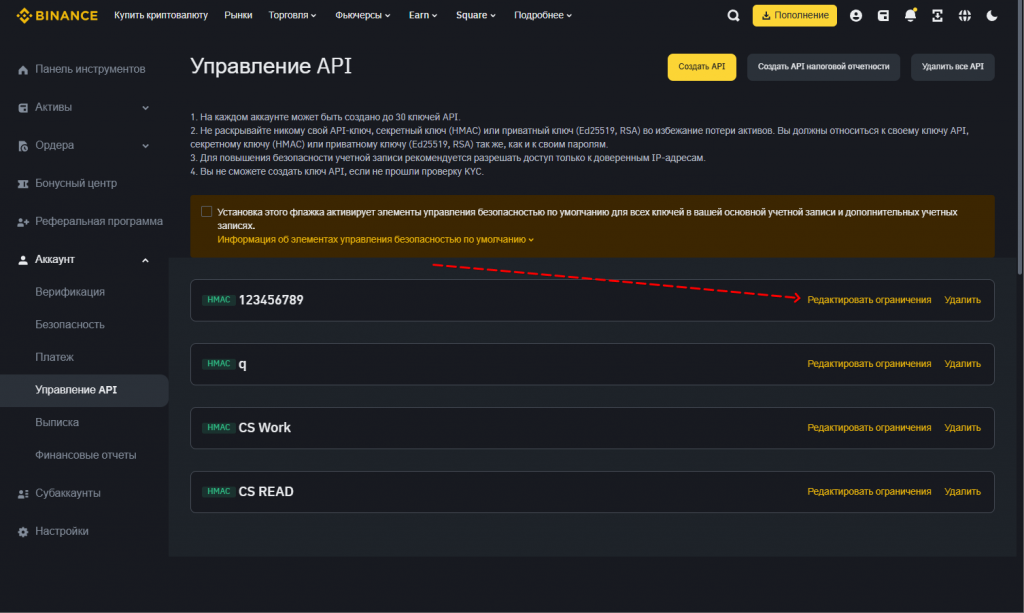The image size is (1024, 613).
Task: Click the q key name
Action: click(243, 364)
